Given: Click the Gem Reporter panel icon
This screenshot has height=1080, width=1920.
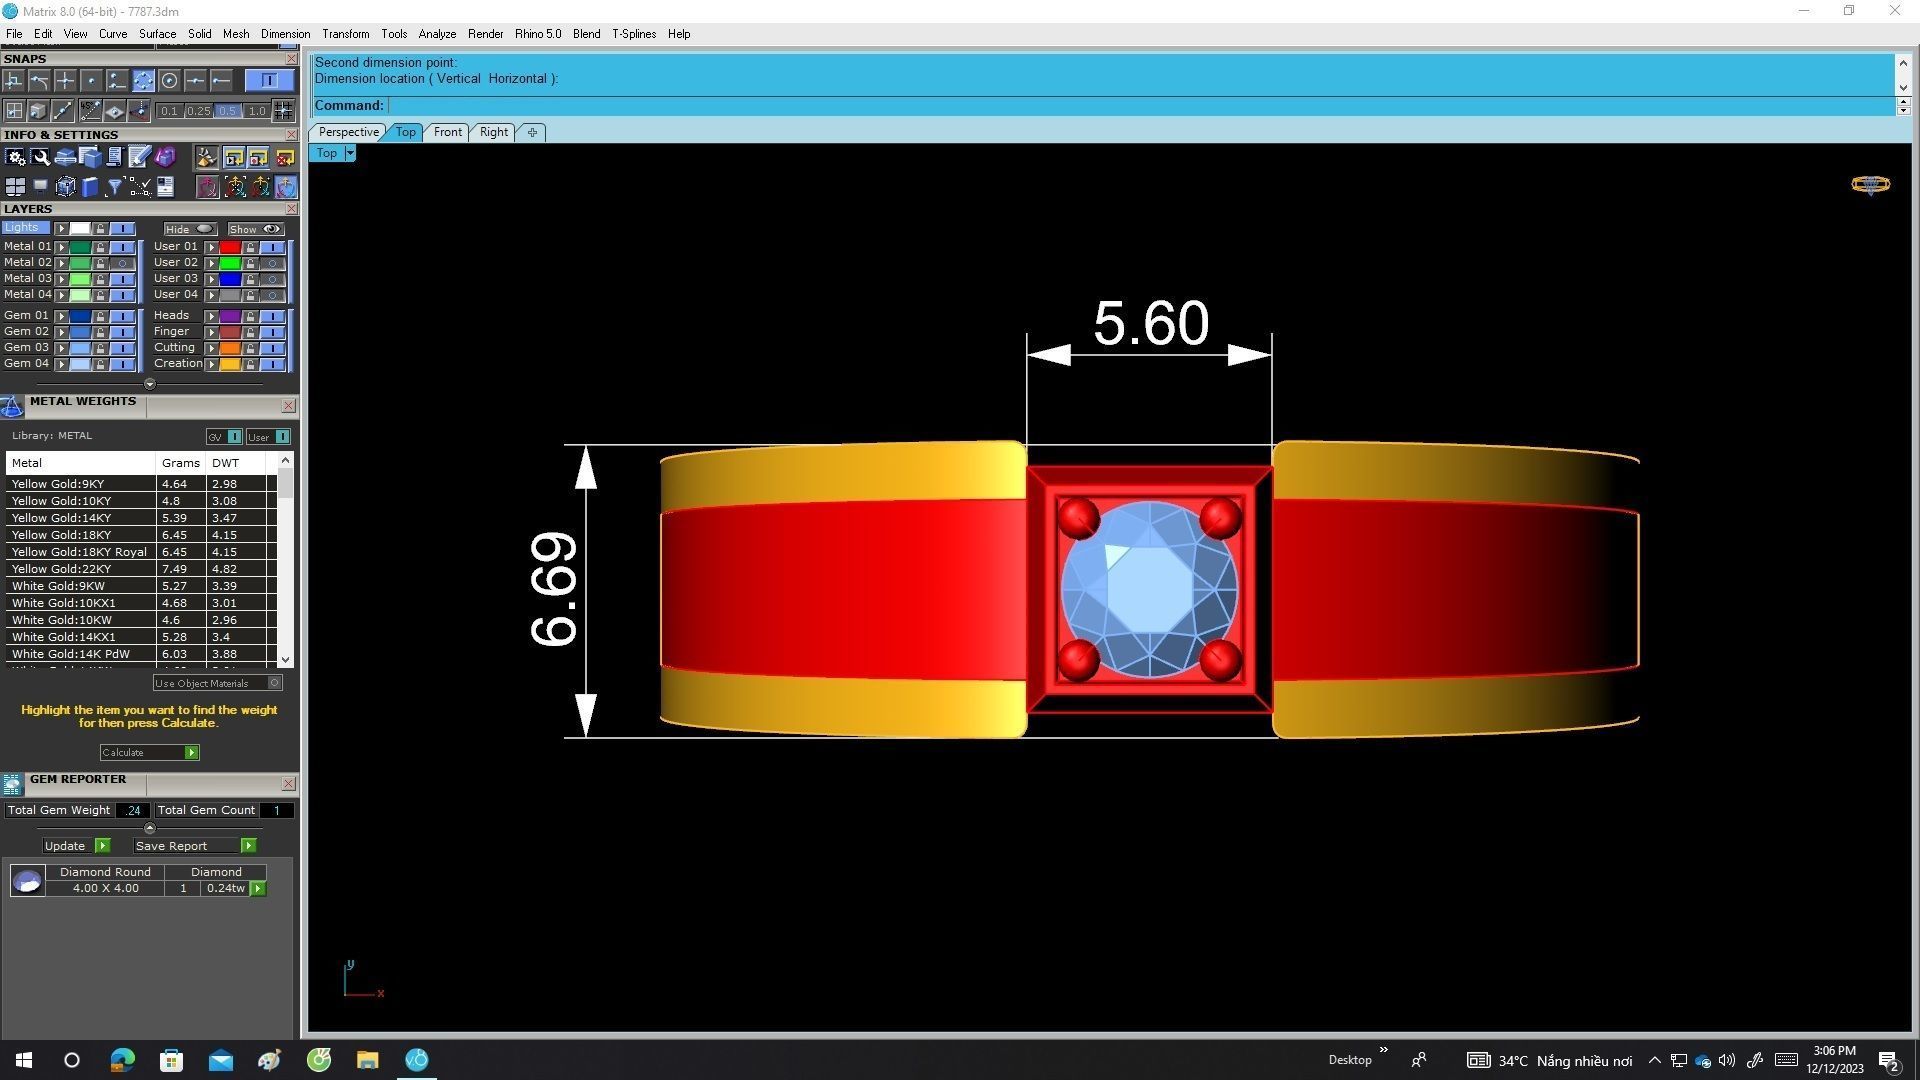Looking at the screenshot, I should tap(12, 785).
